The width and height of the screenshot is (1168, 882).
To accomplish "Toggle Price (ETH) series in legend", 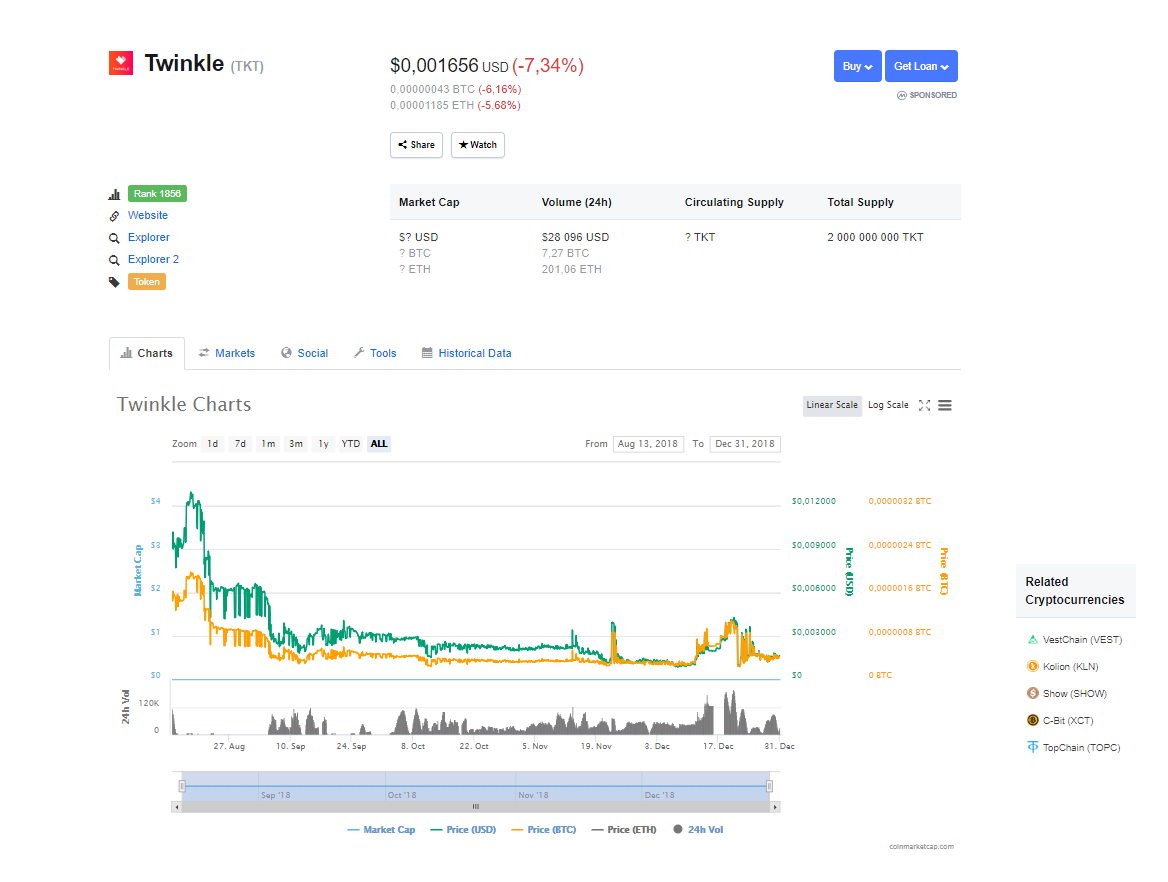I will (x=624, y=830).
